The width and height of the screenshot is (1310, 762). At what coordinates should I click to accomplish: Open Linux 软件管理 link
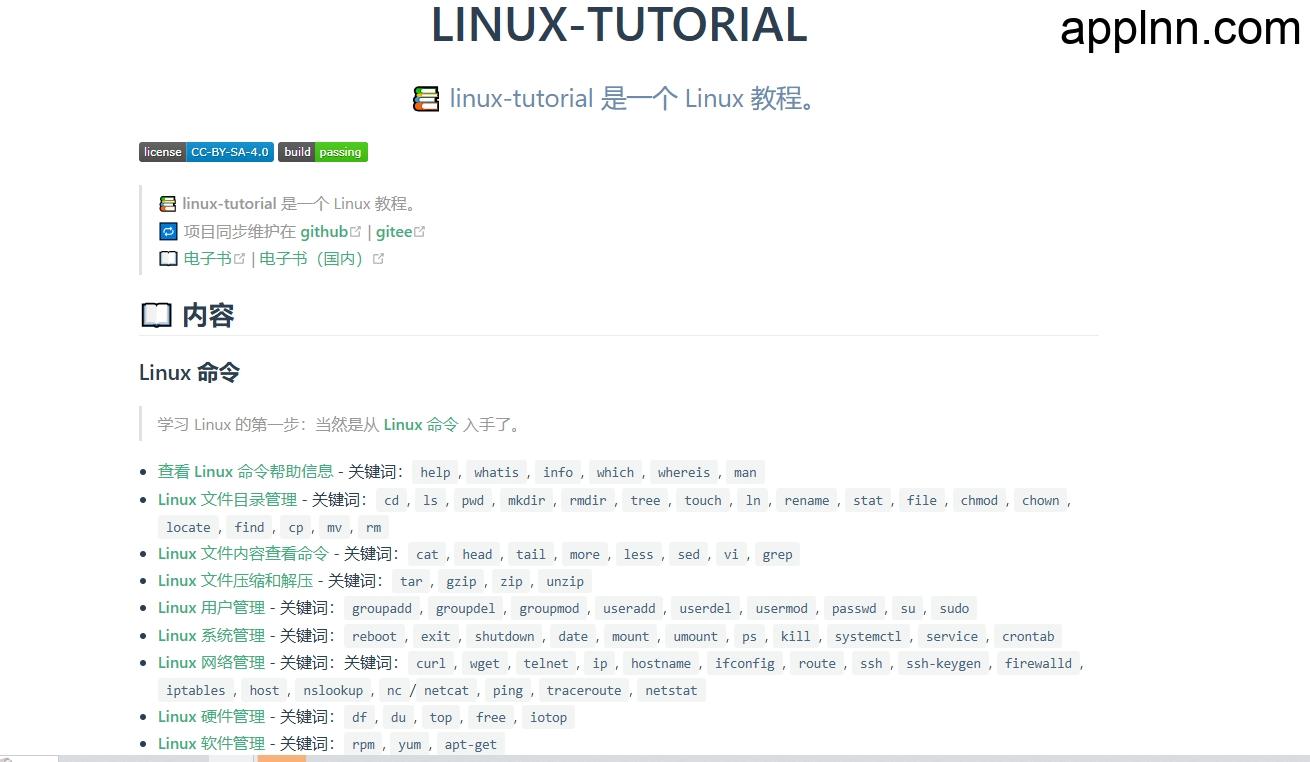point(212,743)
